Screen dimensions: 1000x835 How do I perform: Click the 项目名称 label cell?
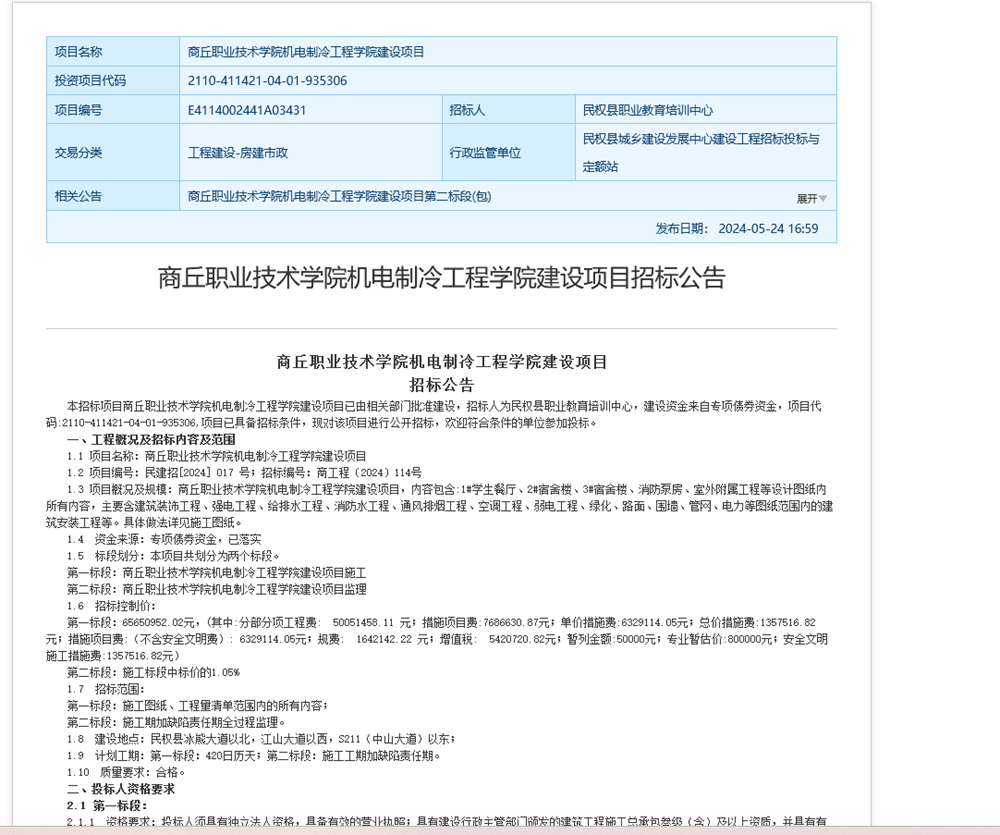[x=113, y=52]
